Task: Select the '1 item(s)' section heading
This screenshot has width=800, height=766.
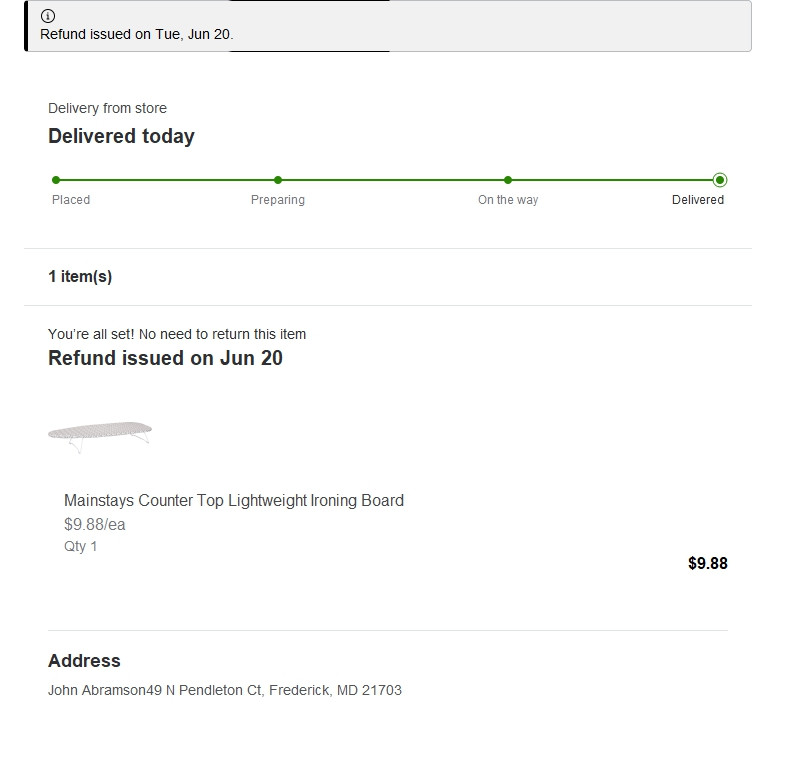Action: [x=80, y=277]
